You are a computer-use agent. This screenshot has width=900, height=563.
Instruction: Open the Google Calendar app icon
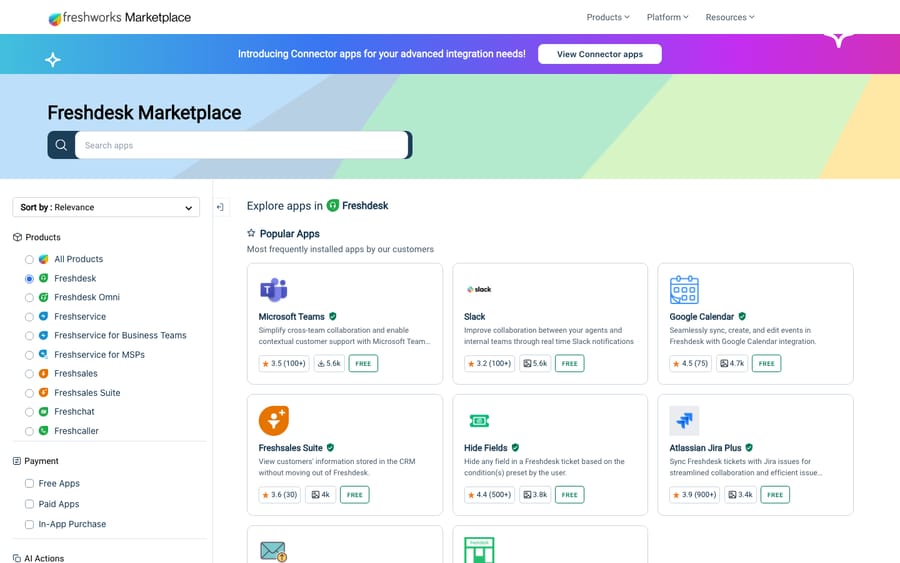click(x=684, y=289)
